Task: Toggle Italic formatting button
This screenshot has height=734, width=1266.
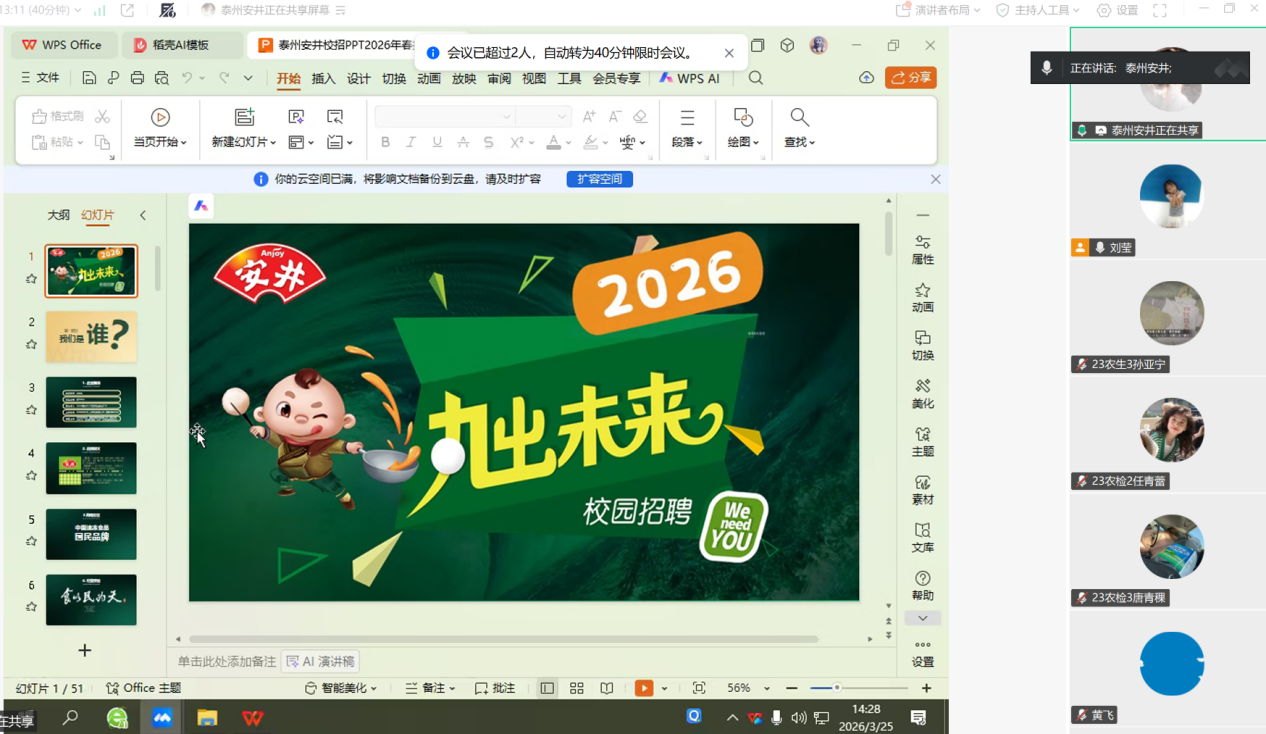Action: (x=411, y=143)
